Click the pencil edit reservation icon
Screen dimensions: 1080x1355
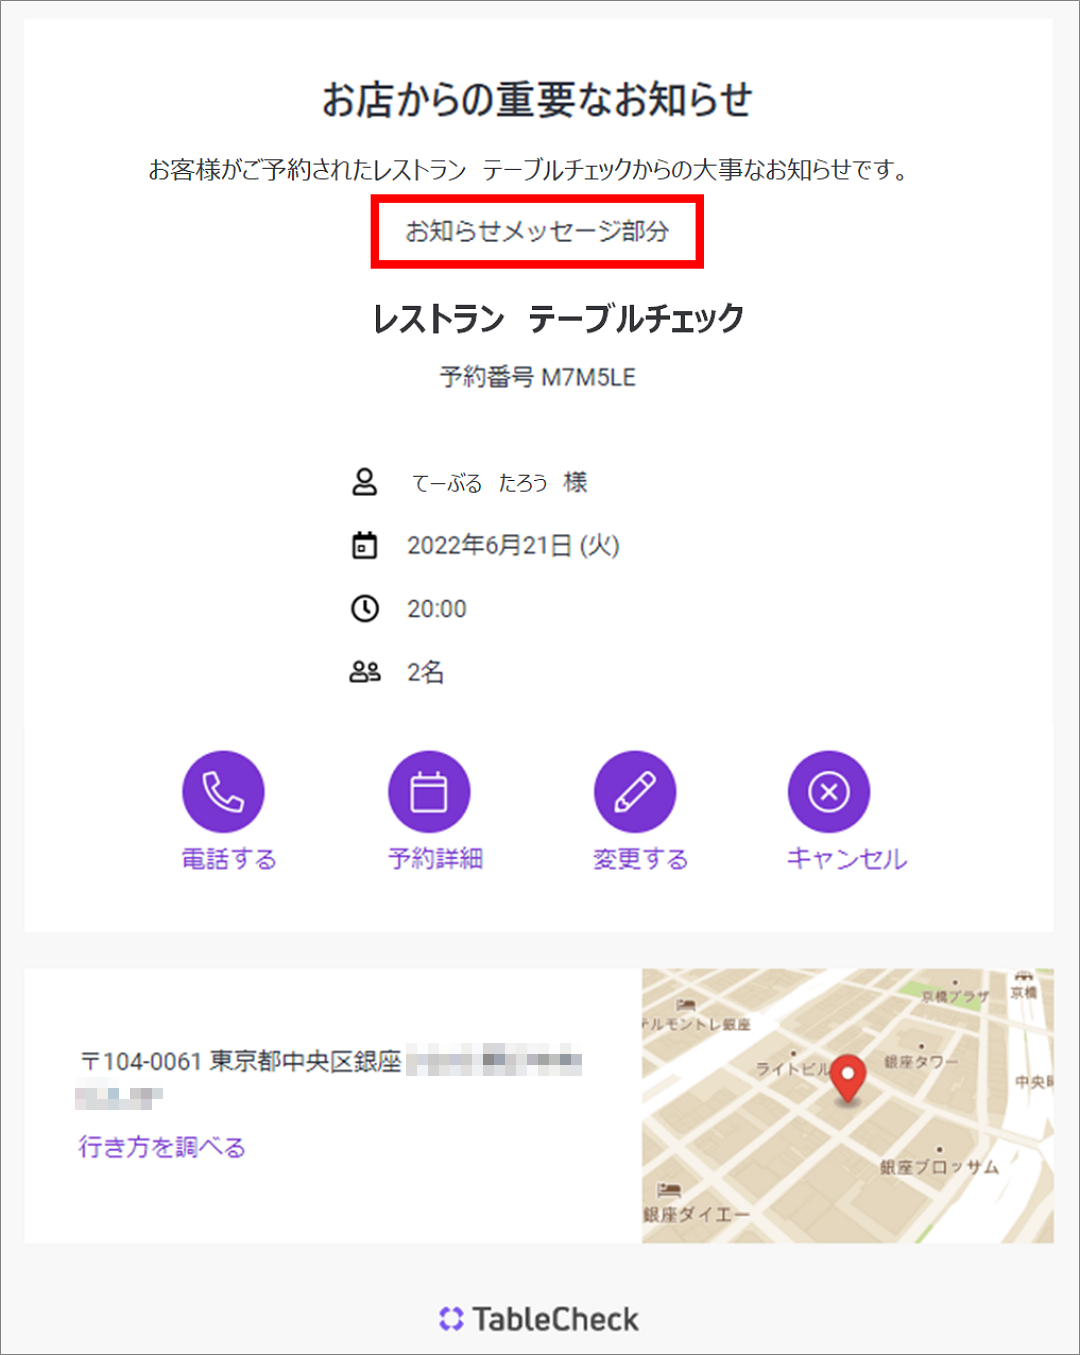(x=635, y=791)
